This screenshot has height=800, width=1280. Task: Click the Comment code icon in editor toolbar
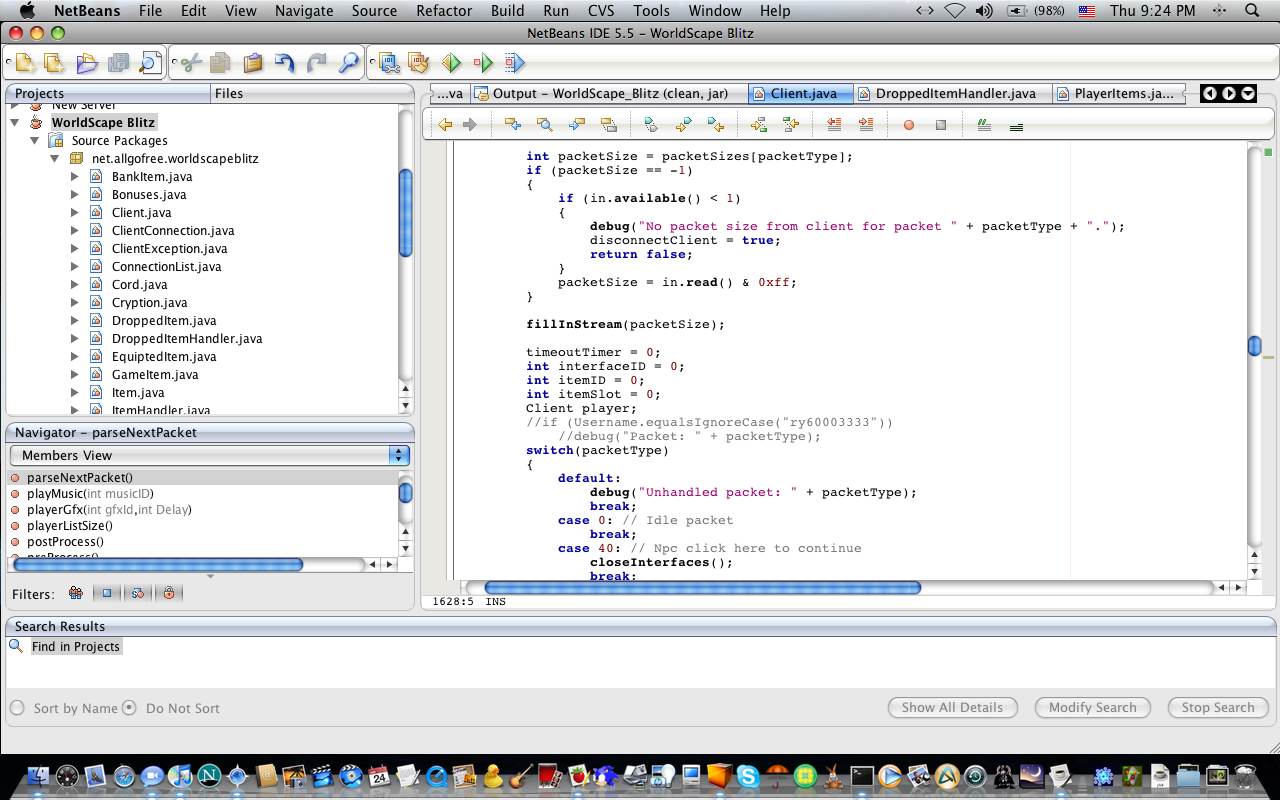[x=984, y=125]
